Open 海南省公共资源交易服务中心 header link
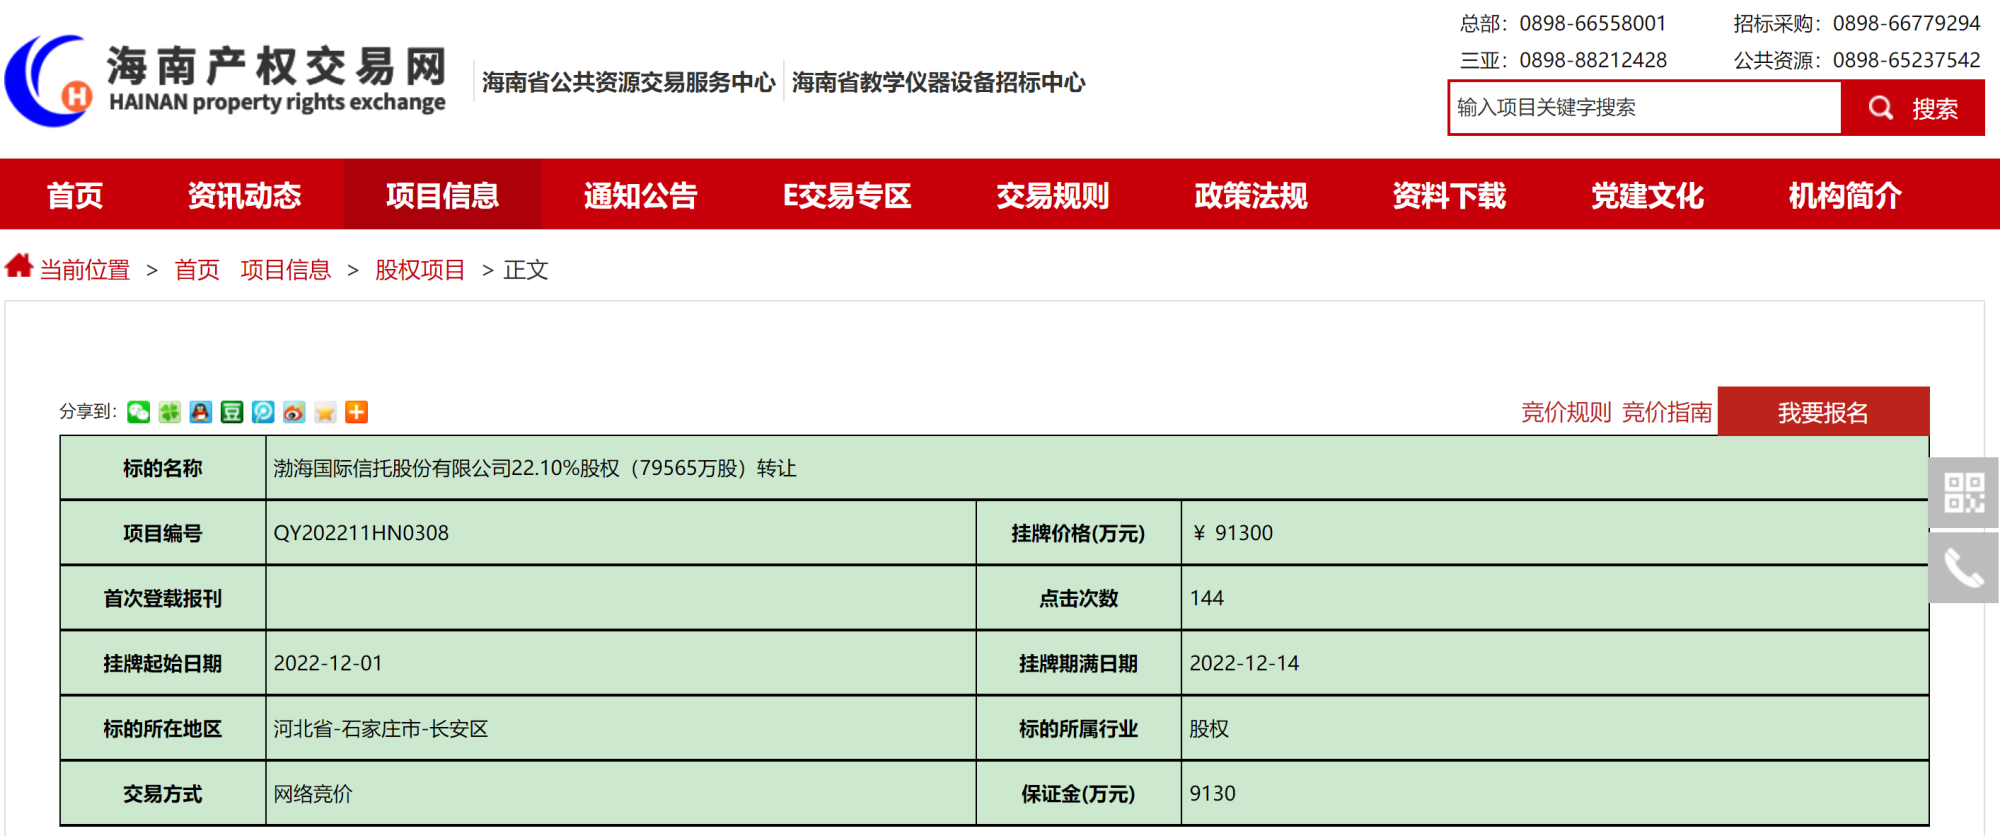Screen dimensions: 2000x836 (x=628, y=82)
